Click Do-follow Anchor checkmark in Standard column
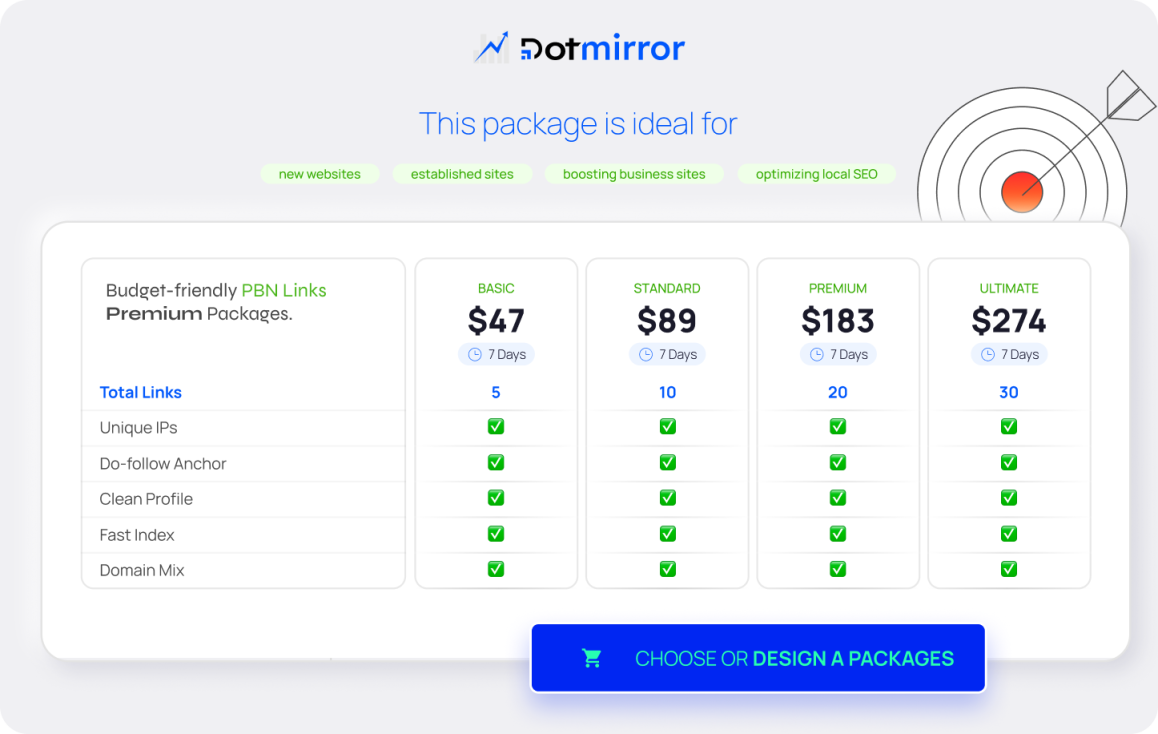1158x734 pixels. pyautogui.click(x=668, y=462)
